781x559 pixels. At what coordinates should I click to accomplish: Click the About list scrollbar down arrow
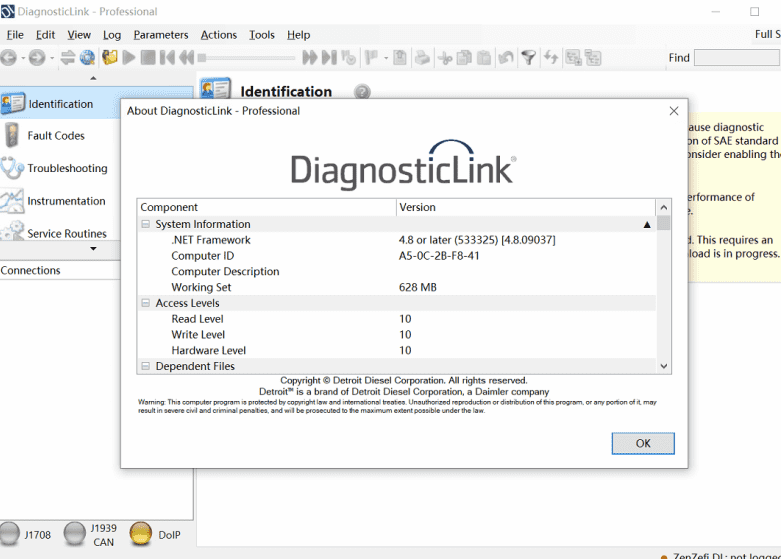point(663,366)
